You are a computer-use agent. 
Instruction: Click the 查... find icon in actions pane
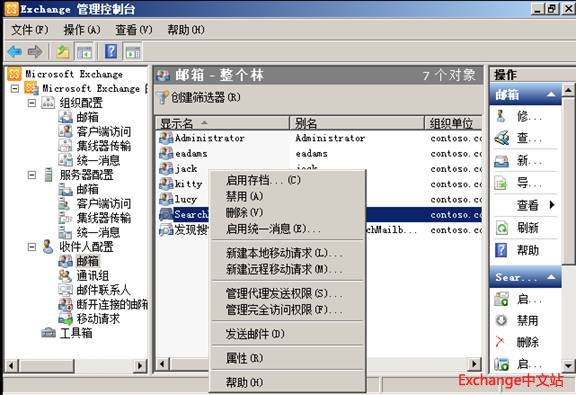point(501,138)
